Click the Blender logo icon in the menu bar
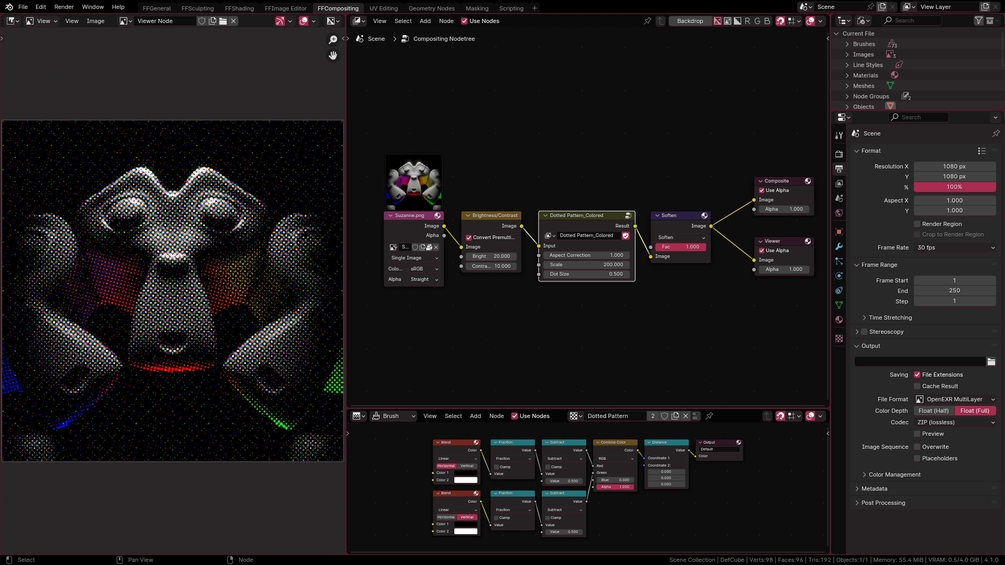 point(8,7)
